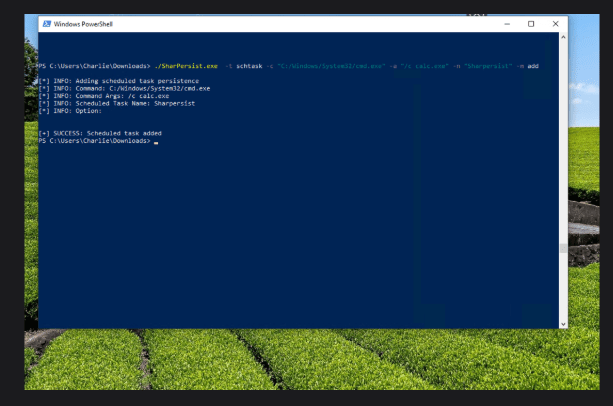Click the "Scheduled Task Name: Sharpersist" line

point(122,103)
